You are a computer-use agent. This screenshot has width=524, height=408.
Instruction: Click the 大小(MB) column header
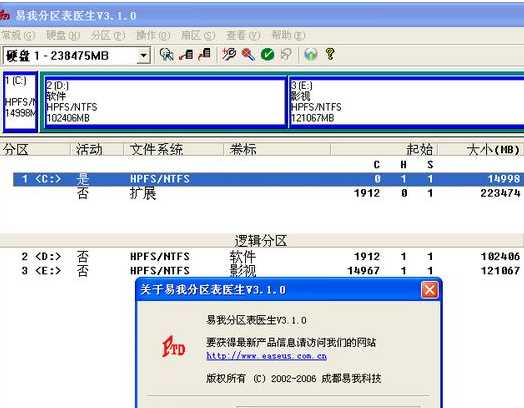click(x=481, y=149)
